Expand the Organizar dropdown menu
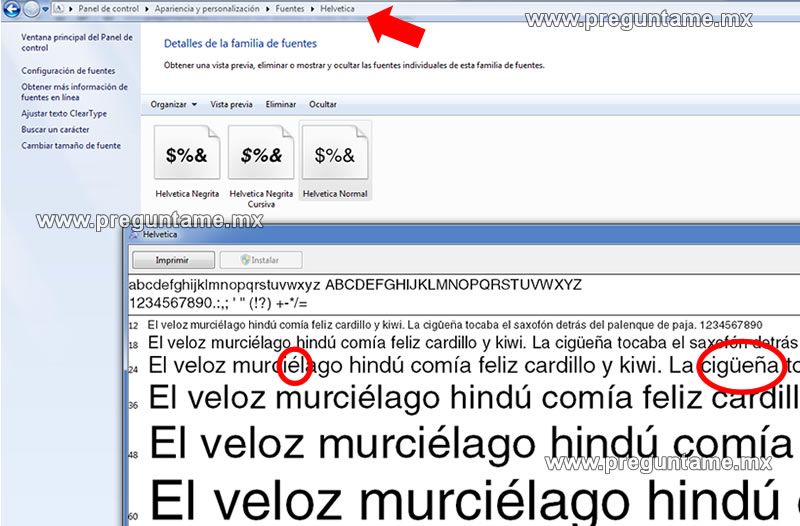Viewport: 800px width, 526px height. (x=173, y=104)
